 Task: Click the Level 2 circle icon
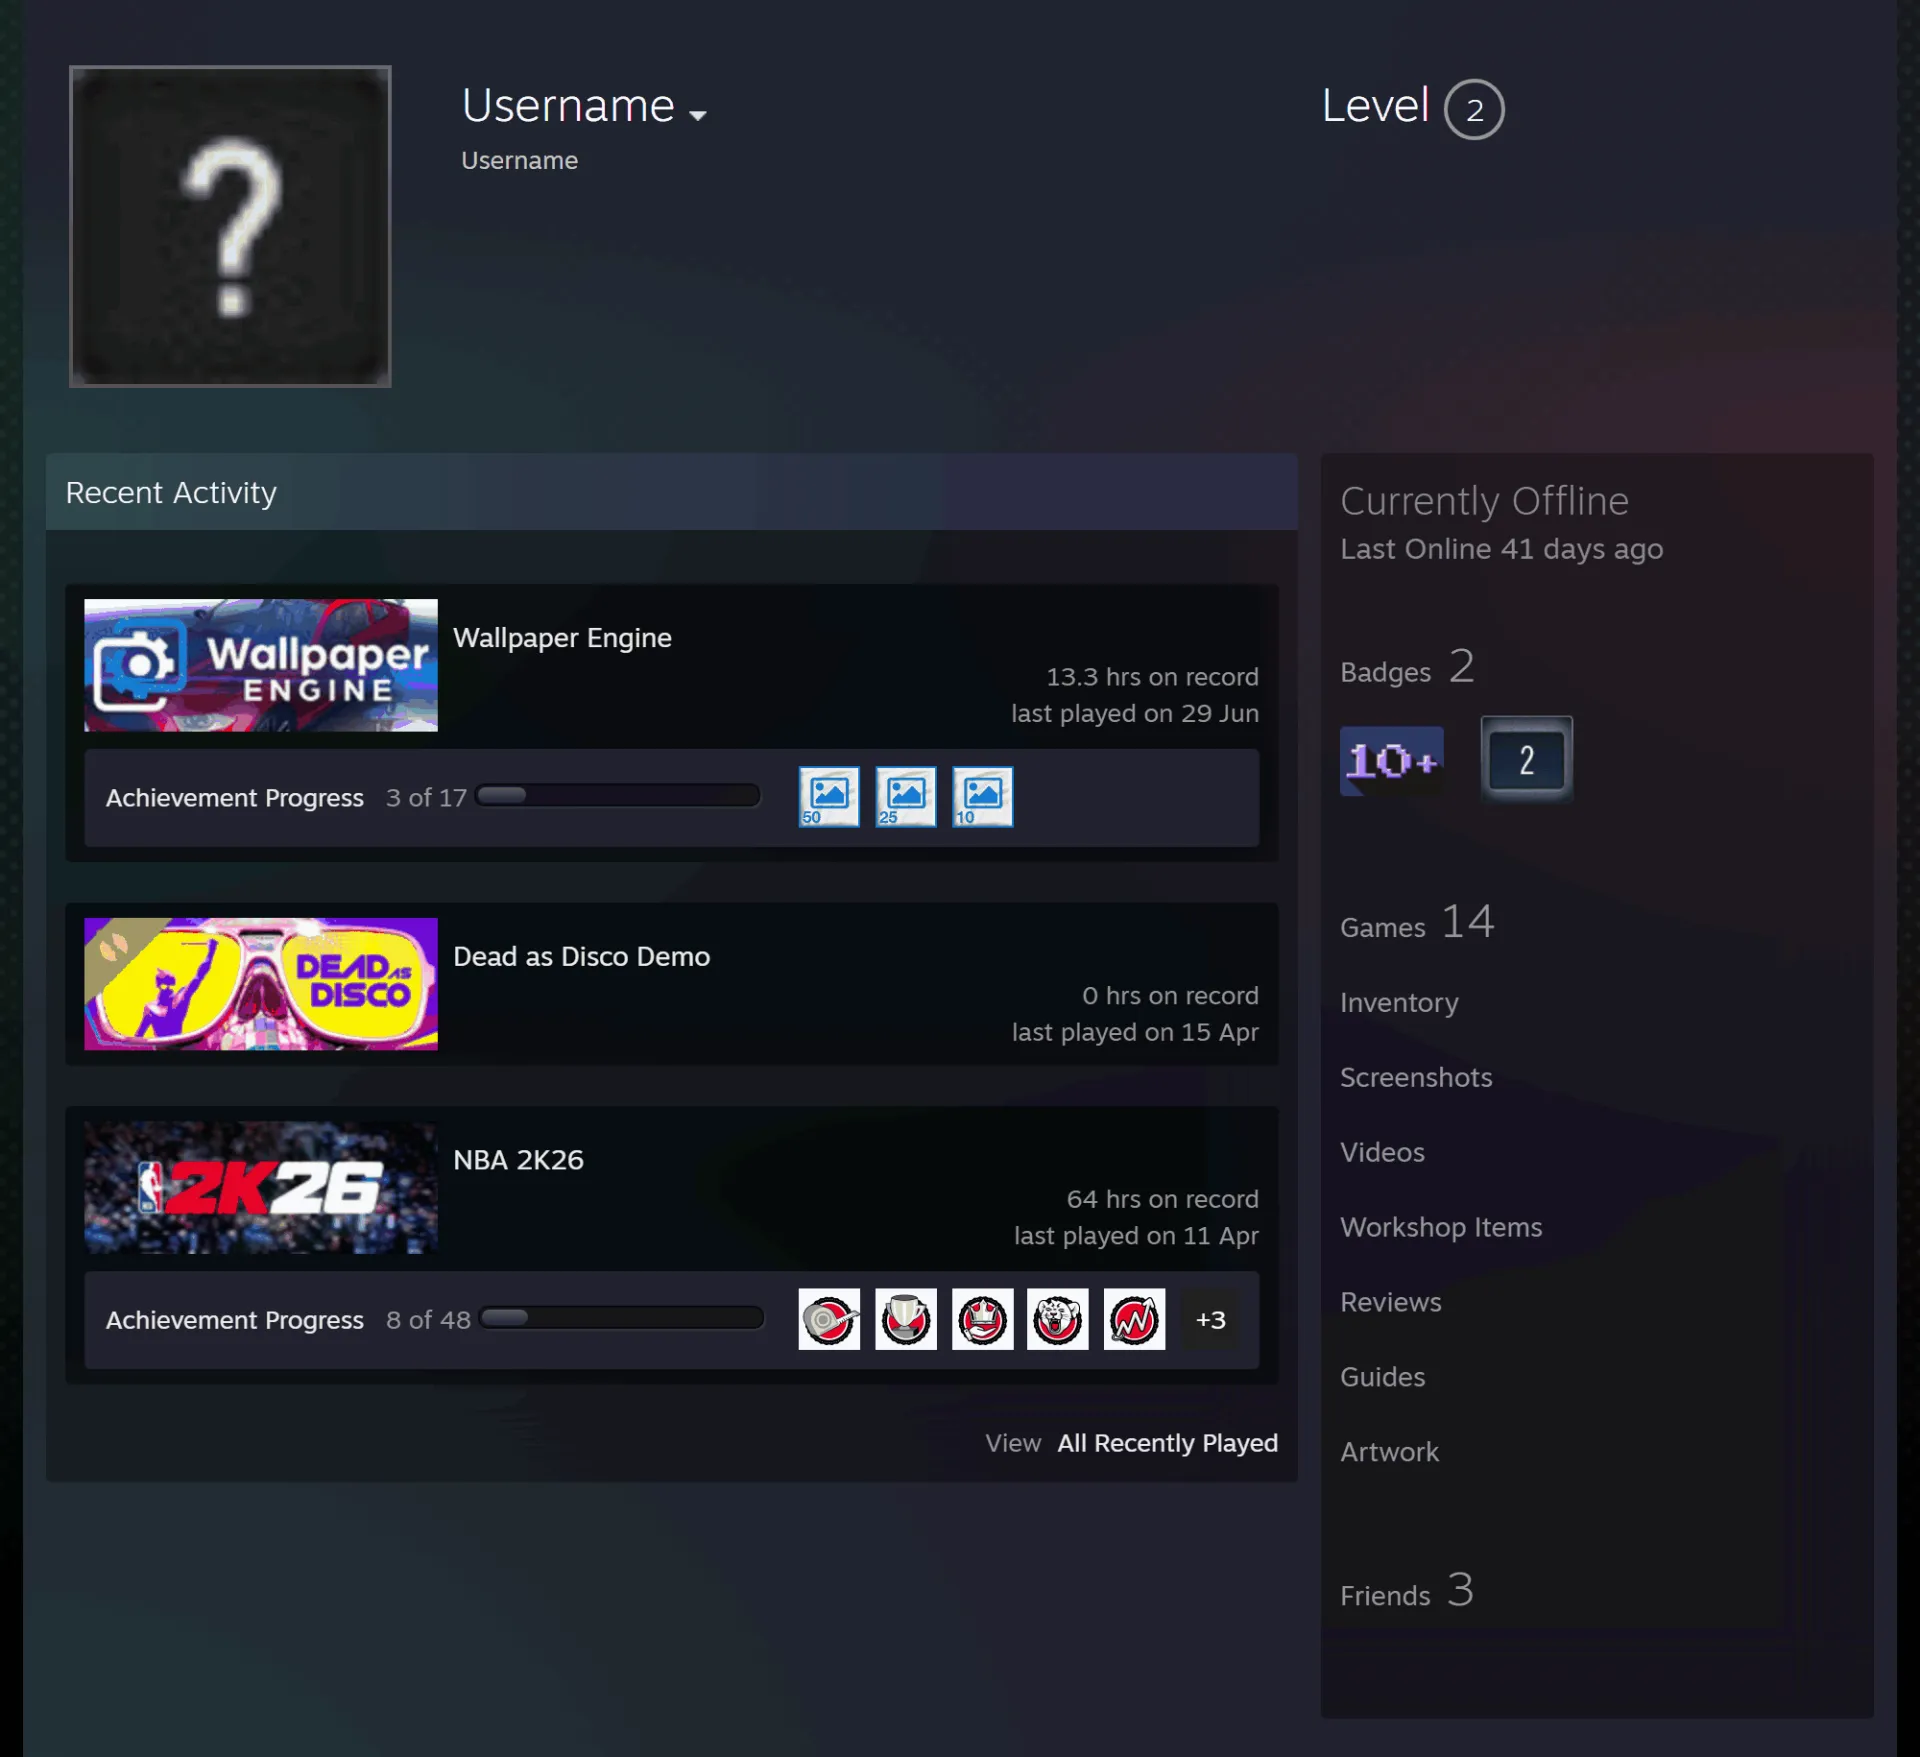(x=1474, y=109)
